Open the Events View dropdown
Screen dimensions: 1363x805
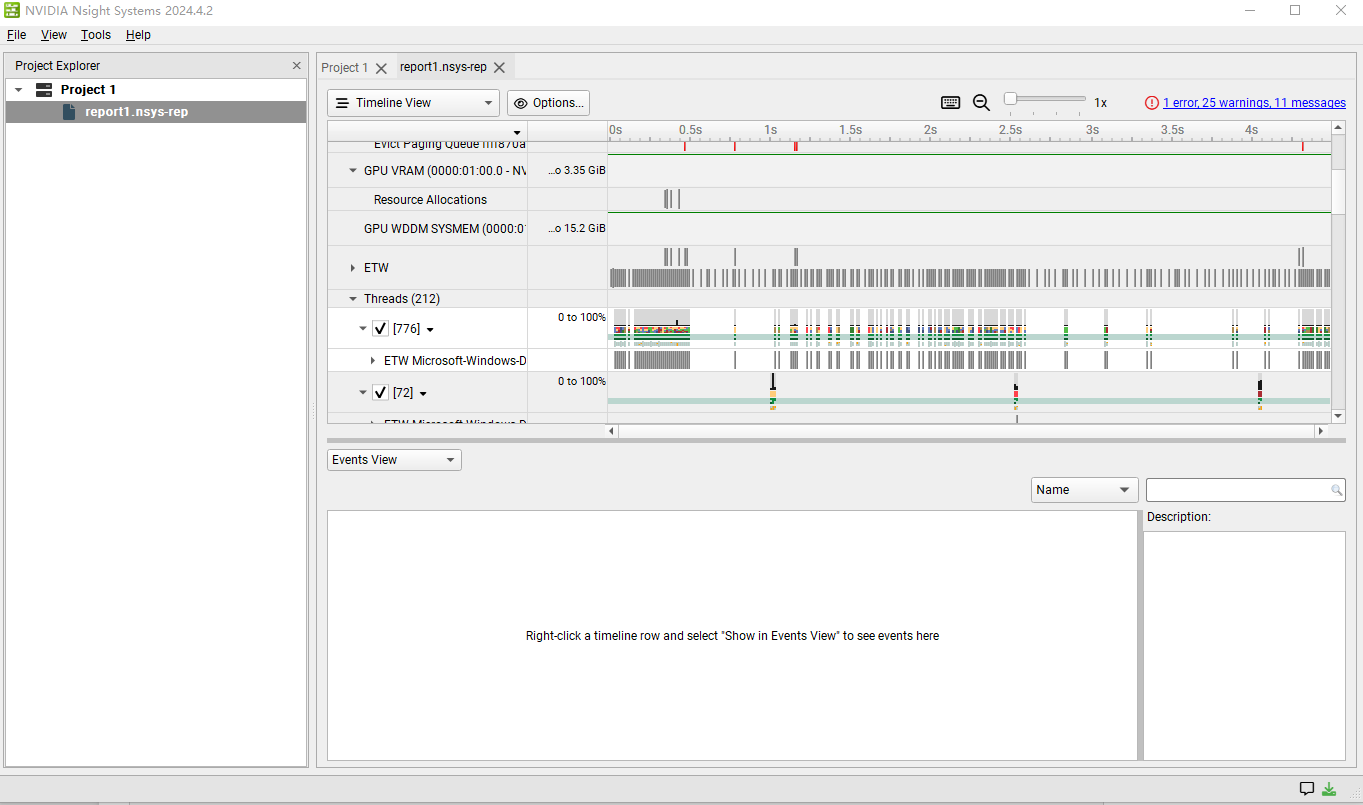(394, 460)
